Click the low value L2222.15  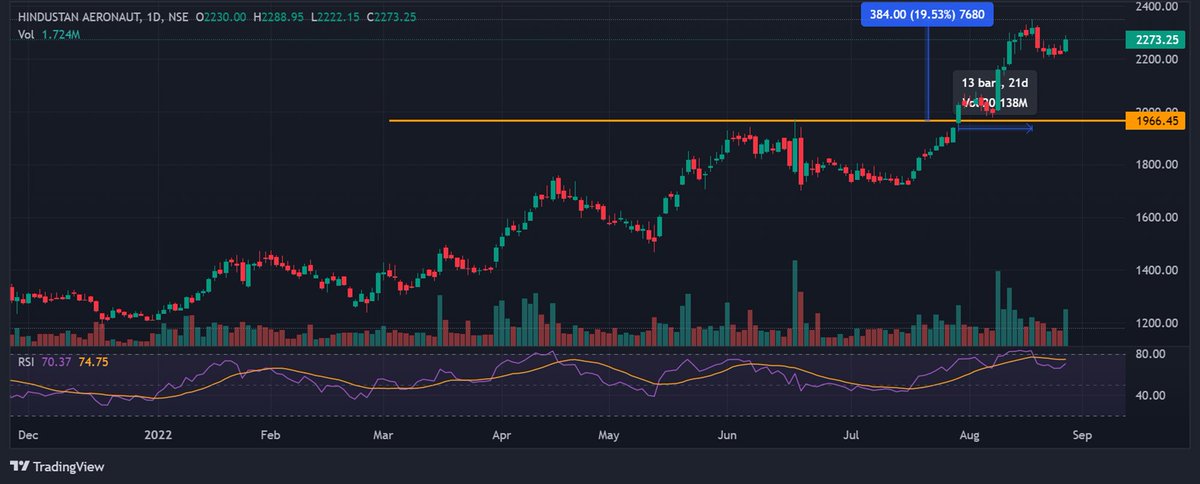(x=336, y=17)
